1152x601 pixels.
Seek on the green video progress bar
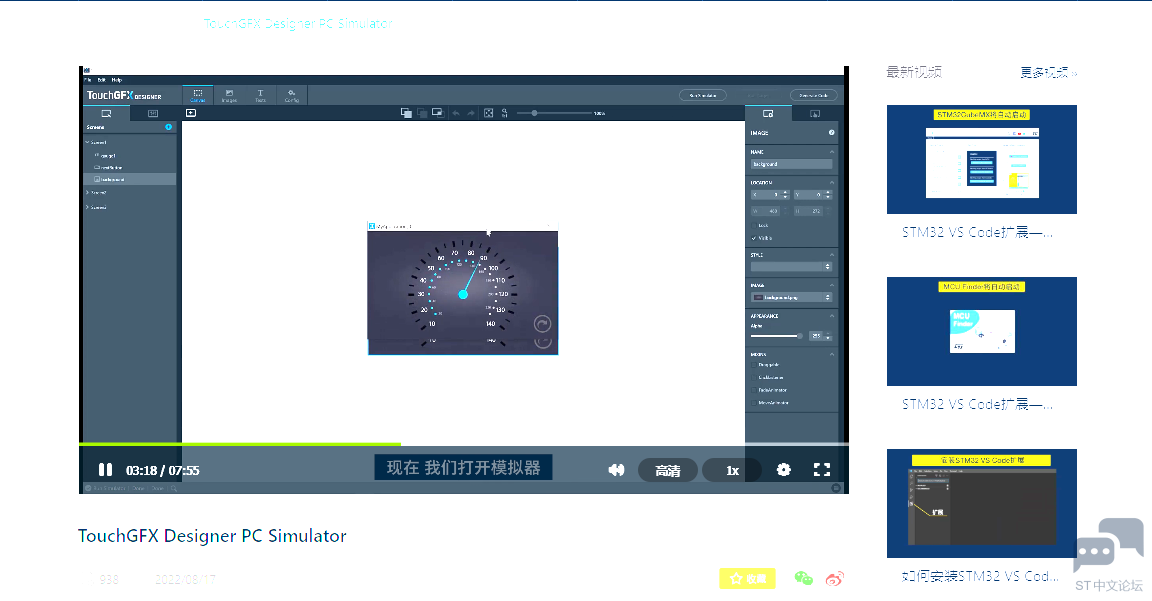click(240, 444)
